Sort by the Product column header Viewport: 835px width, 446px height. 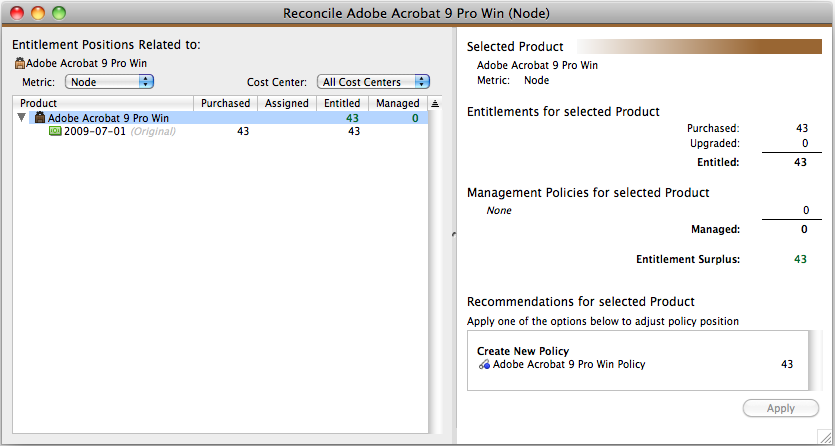pos(103,103)
